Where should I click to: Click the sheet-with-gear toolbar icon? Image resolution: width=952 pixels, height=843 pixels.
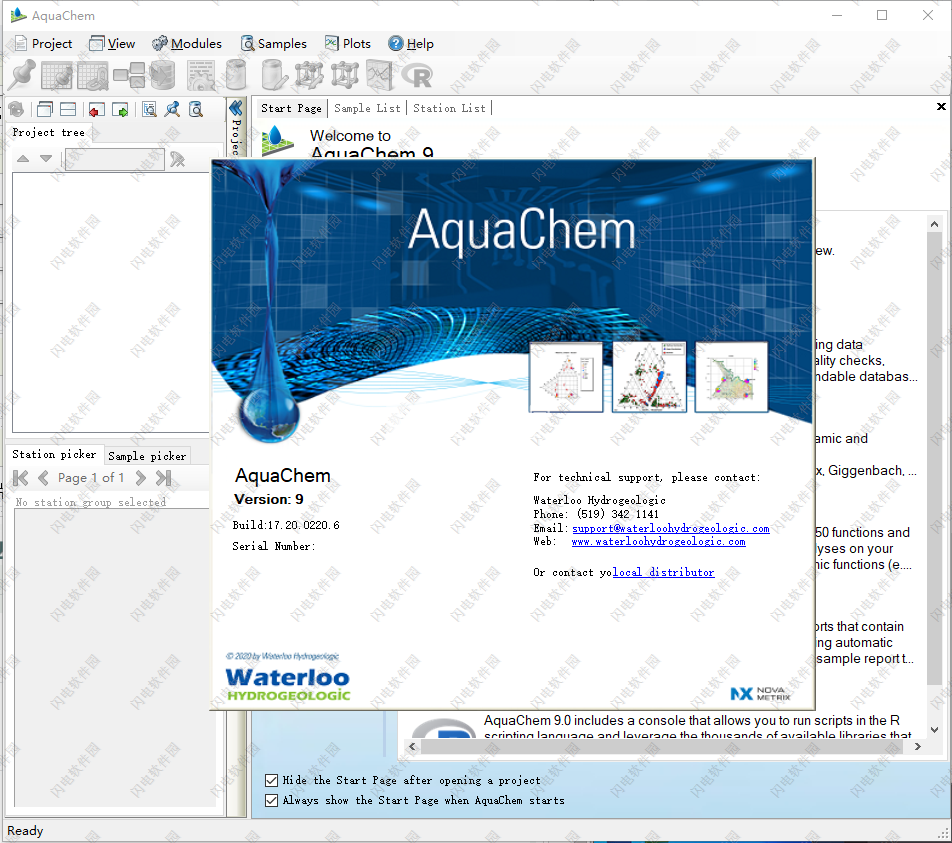click(x=200, y=75)
